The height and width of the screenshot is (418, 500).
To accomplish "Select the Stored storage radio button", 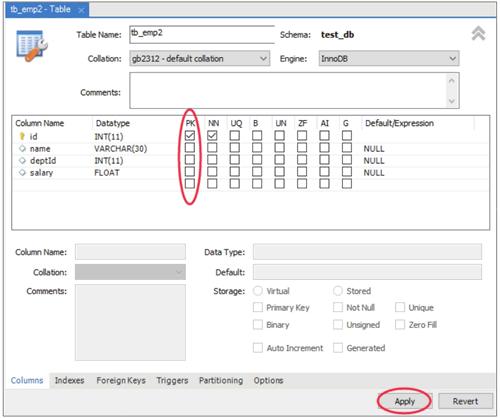I will coord(338,291).
